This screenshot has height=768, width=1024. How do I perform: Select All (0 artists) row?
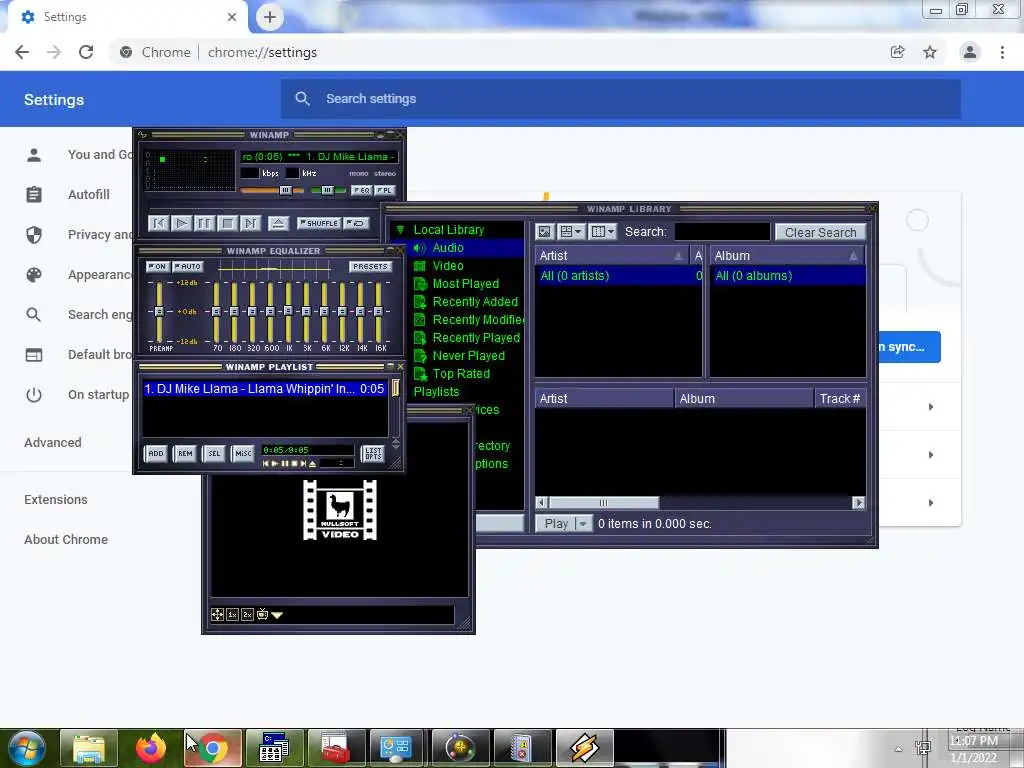[x=619, y=276]
